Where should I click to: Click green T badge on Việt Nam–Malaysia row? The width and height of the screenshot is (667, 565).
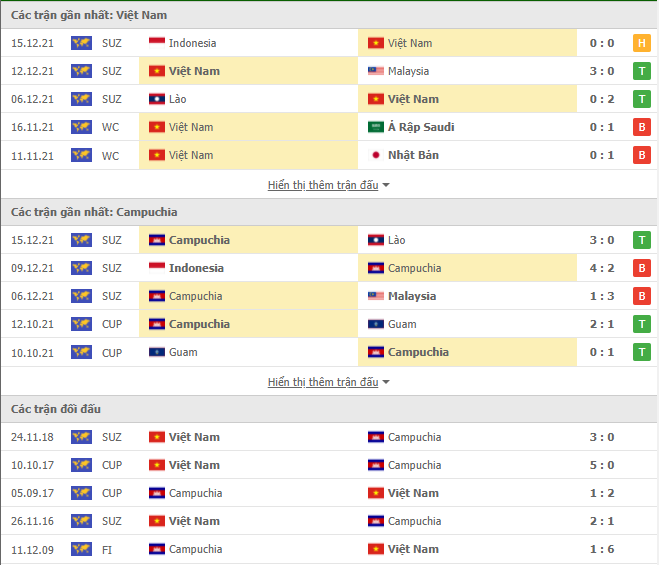pos(641,71)
